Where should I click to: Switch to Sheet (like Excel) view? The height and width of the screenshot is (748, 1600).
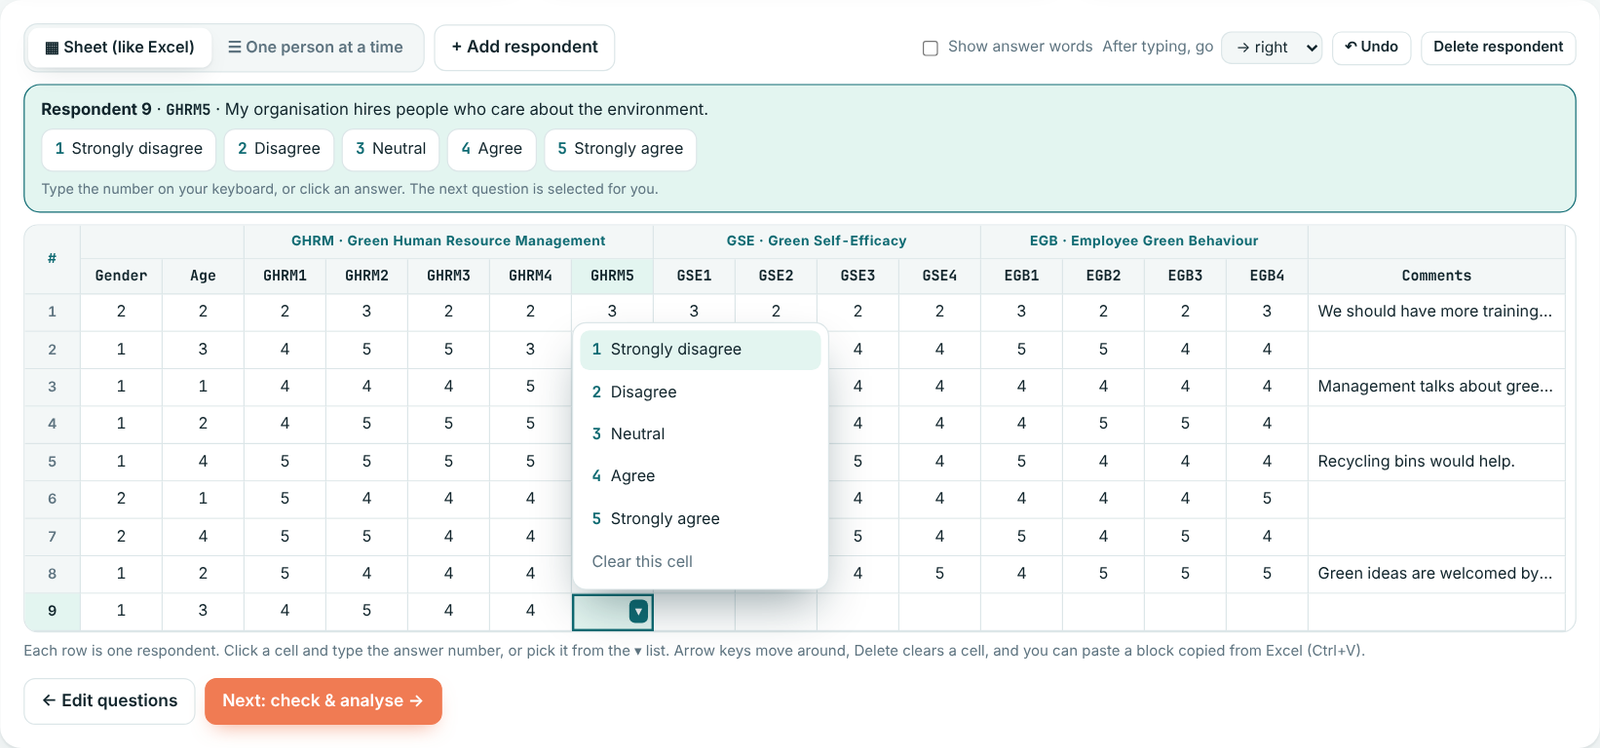coord(120,47)
